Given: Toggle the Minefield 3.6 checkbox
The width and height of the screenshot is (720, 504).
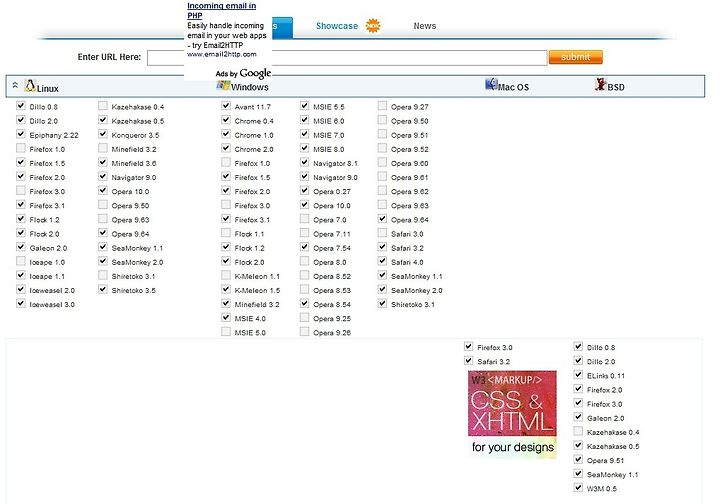Looking at the screenshot, I should 103,162.
